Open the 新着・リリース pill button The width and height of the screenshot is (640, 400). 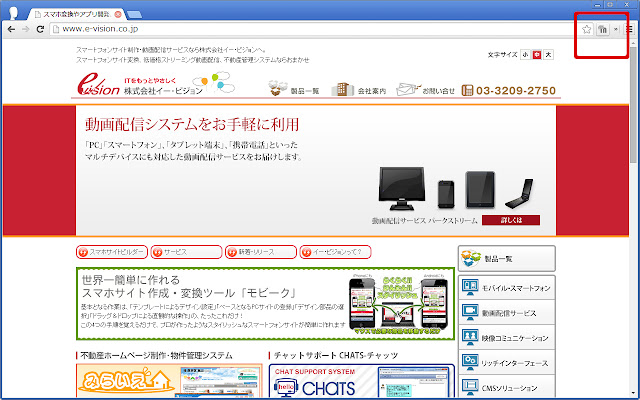pyautogui.click(x=261, y=252)
